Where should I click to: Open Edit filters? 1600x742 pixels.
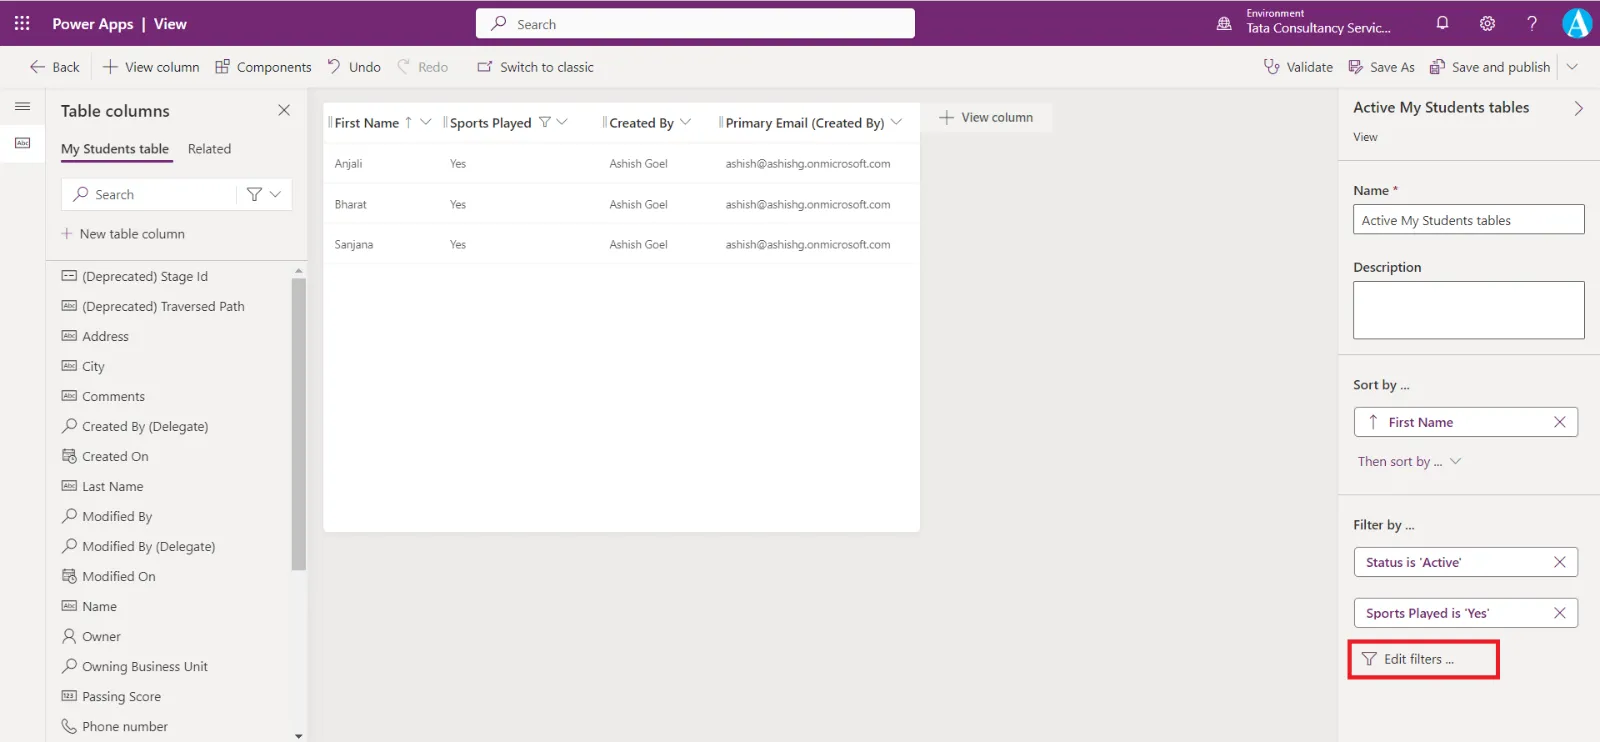[x=1408, y=659]
